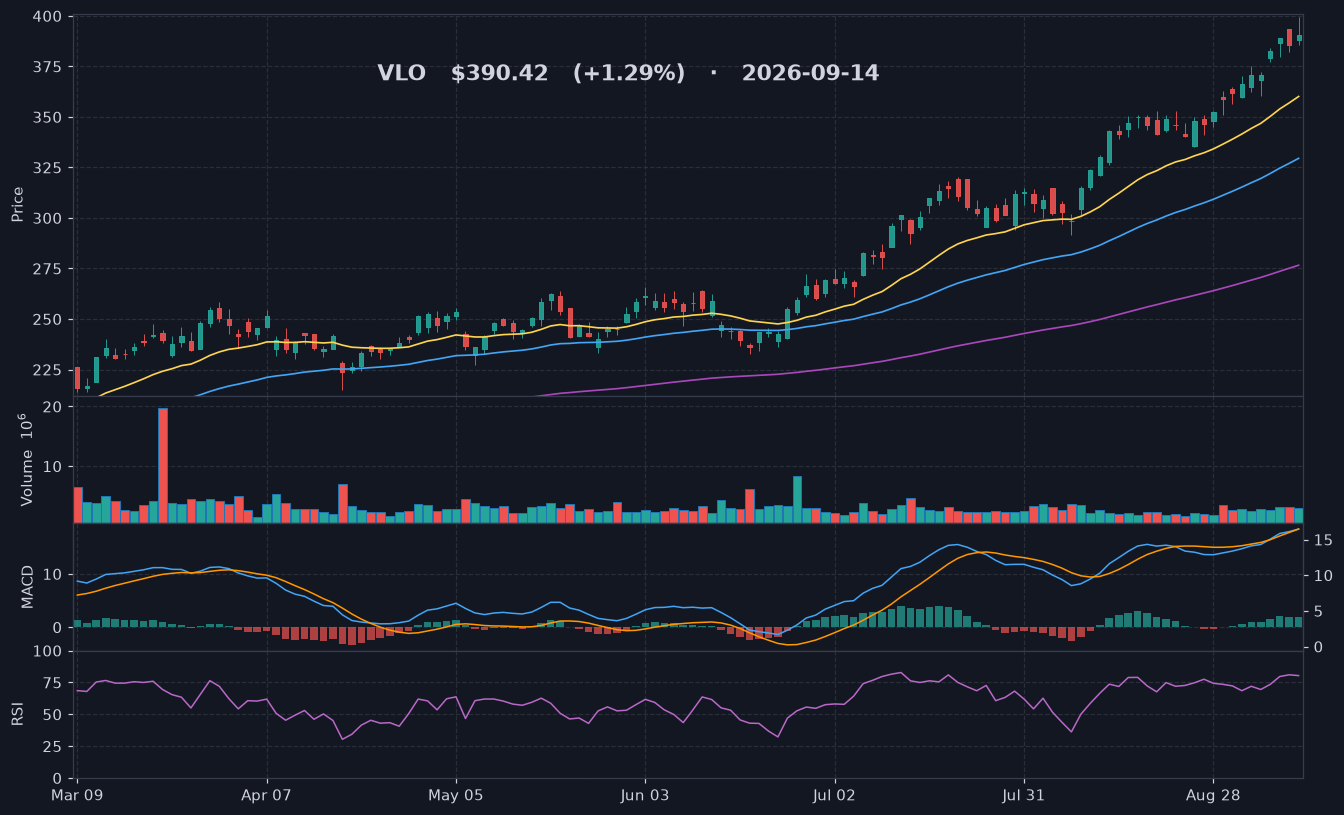Click the 100 RSI axis tick
The width and height of the screenshot is (1344, 815).
coord(47,652)
